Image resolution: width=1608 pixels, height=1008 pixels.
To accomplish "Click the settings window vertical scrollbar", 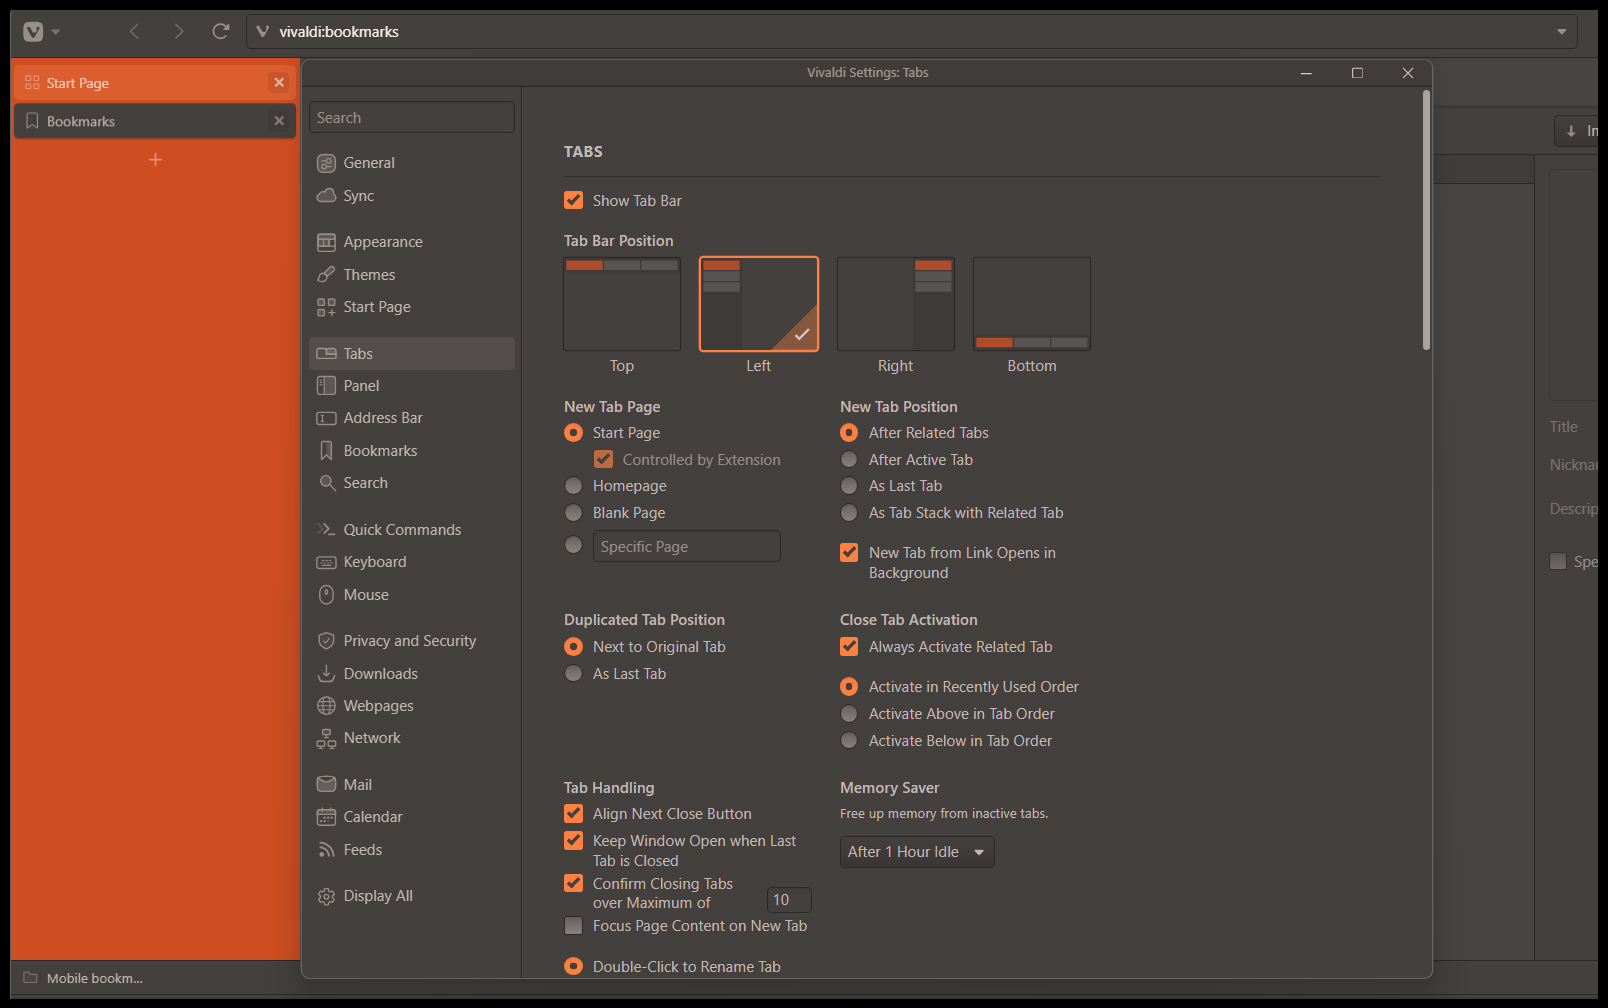I will [x=1426, y=220].
